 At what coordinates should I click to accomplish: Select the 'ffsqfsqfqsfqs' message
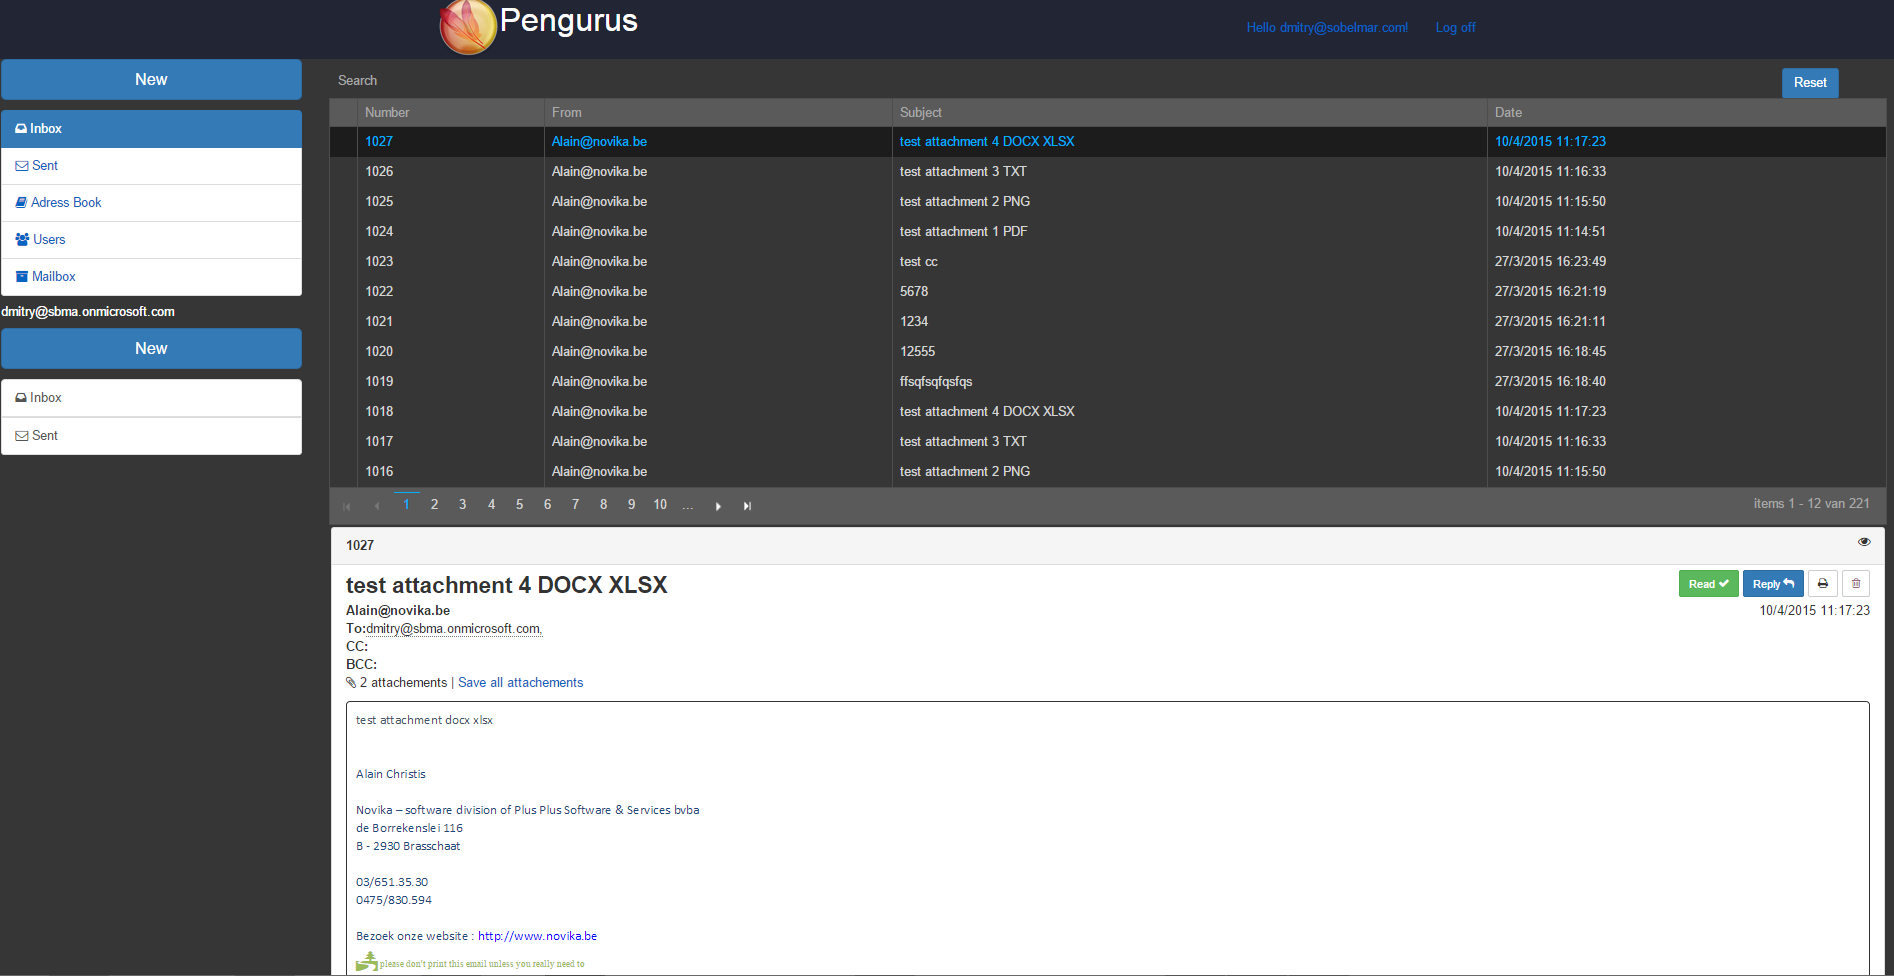[x=1108, y=382]
